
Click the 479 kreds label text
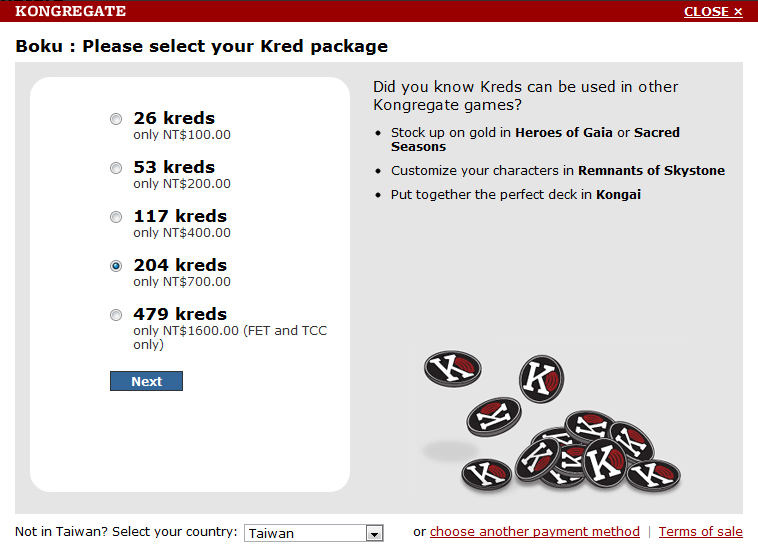(180, 314)
